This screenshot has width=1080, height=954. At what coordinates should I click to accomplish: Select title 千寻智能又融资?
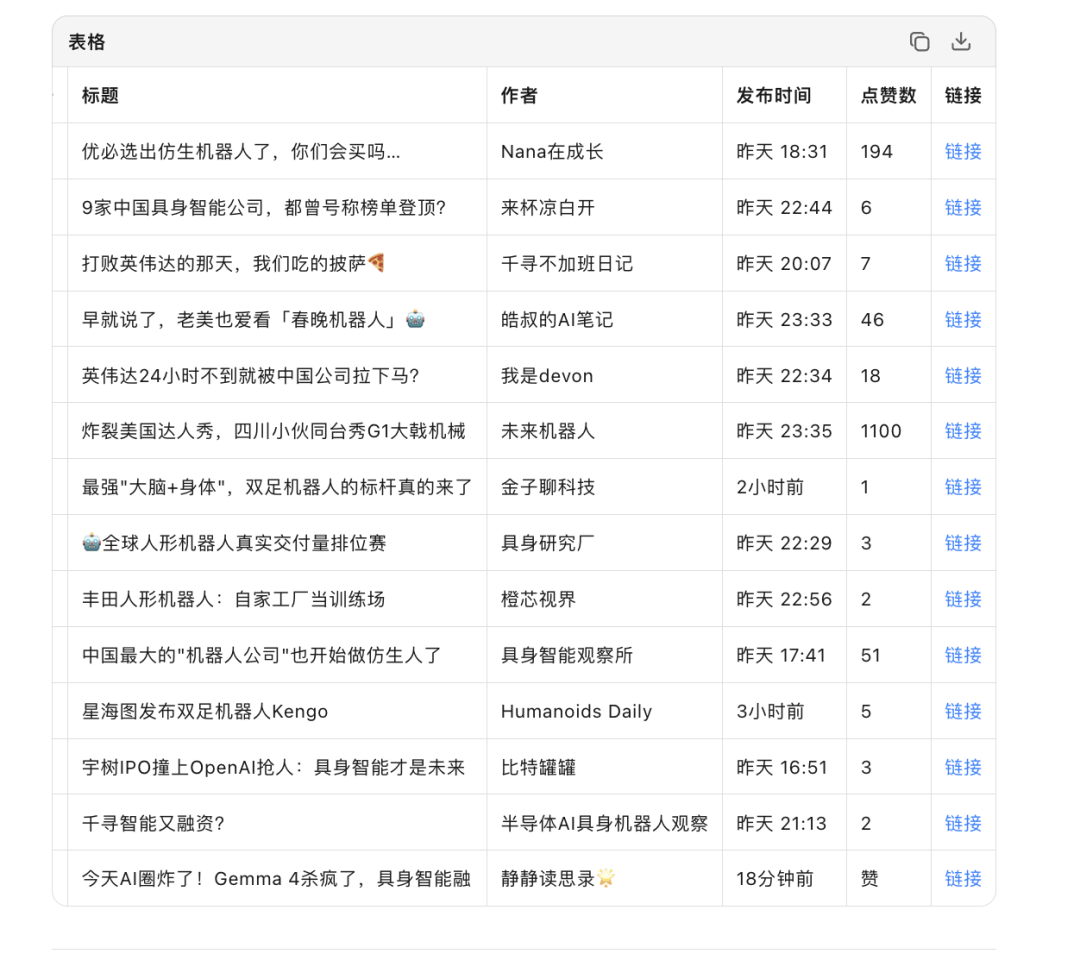(x=153, y=823)
